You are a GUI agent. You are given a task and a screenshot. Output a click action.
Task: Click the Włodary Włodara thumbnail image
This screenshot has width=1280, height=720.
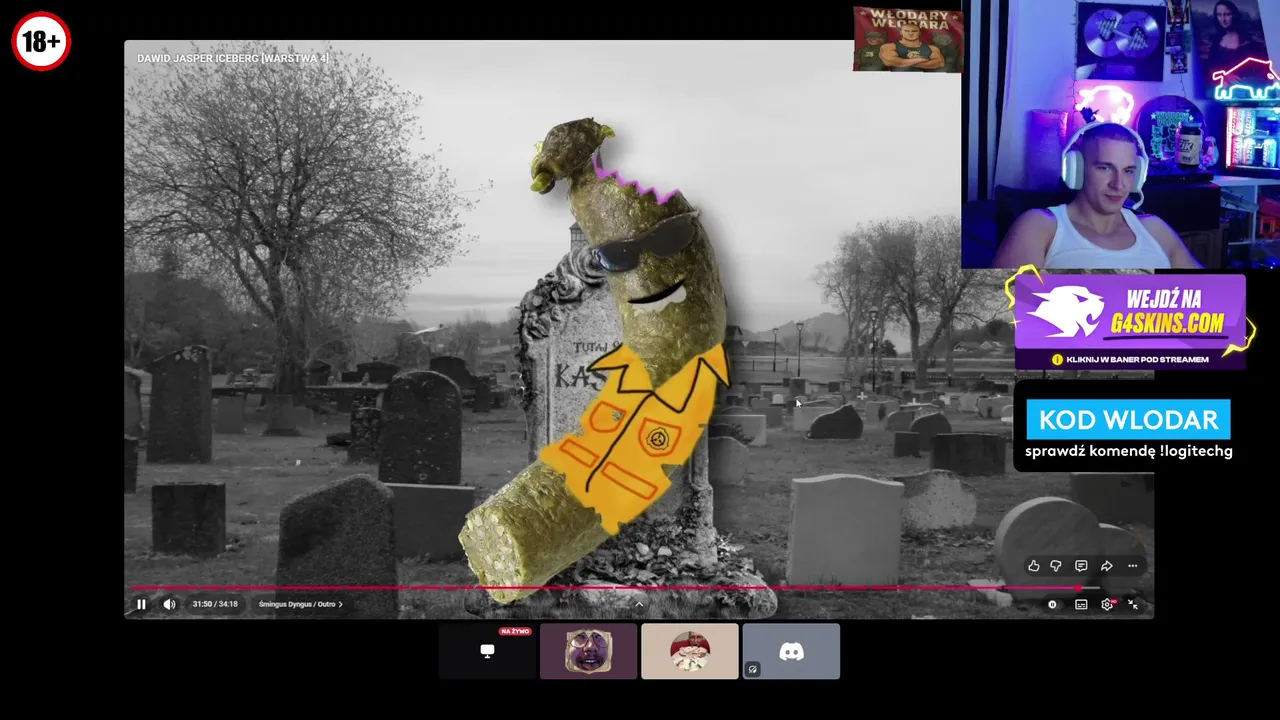coord(907,39)
